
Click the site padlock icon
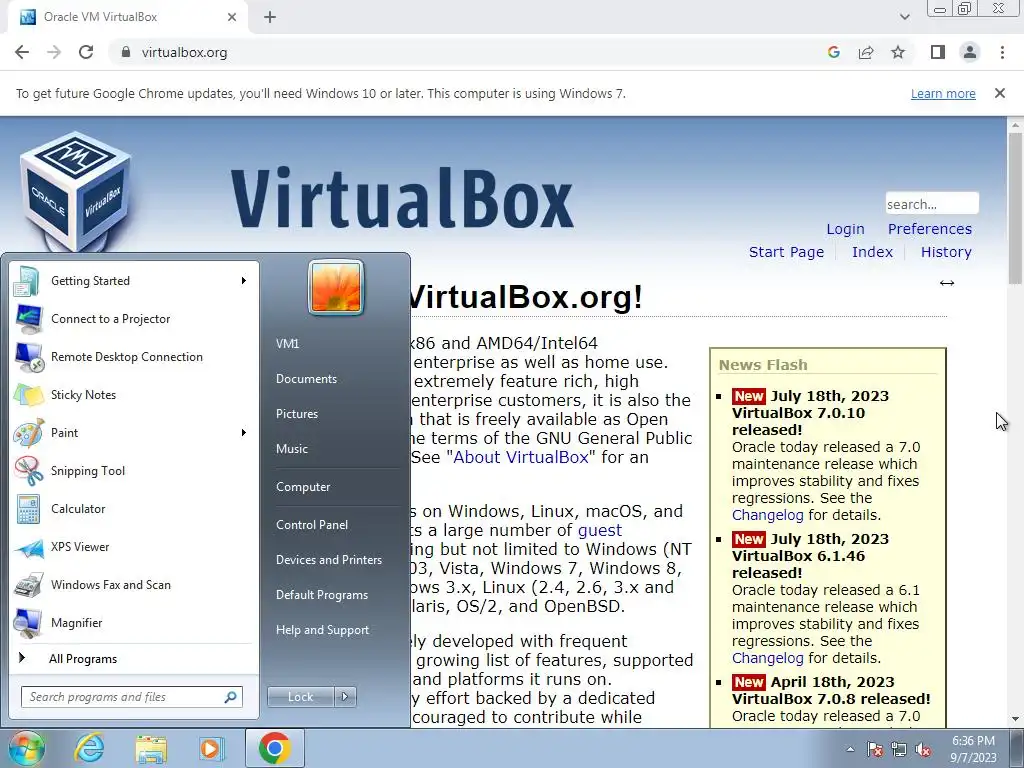click(126, 52)
